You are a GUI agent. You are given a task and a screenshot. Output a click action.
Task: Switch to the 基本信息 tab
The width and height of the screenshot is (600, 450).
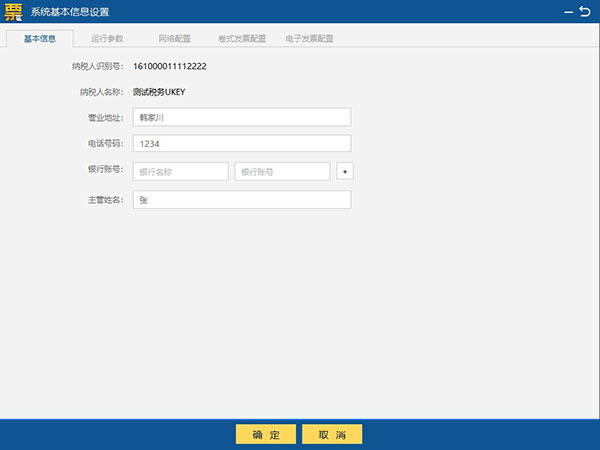point(40,39)
